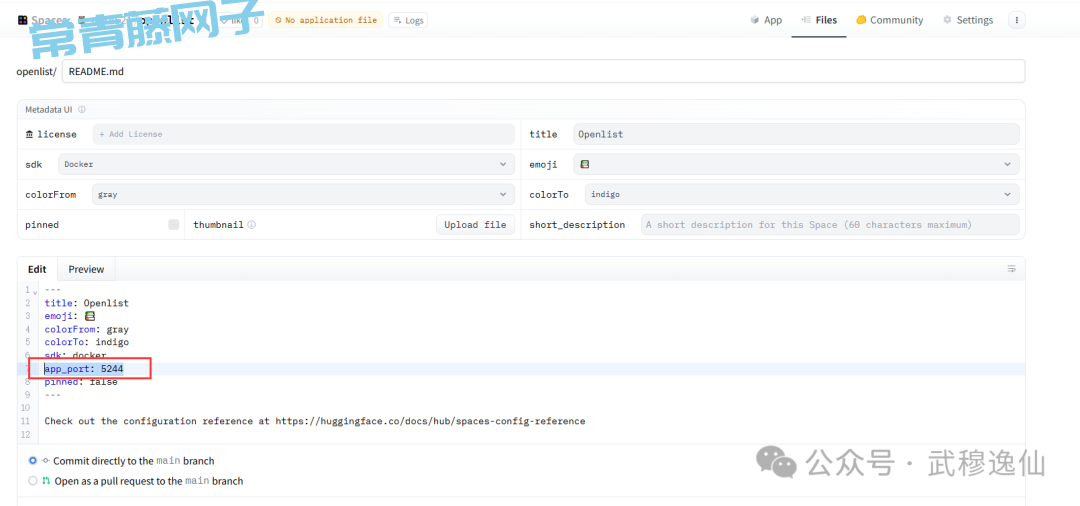Click the Metadata UI info icon
This screenshot has height=506, width=1080.
(82, 110)
